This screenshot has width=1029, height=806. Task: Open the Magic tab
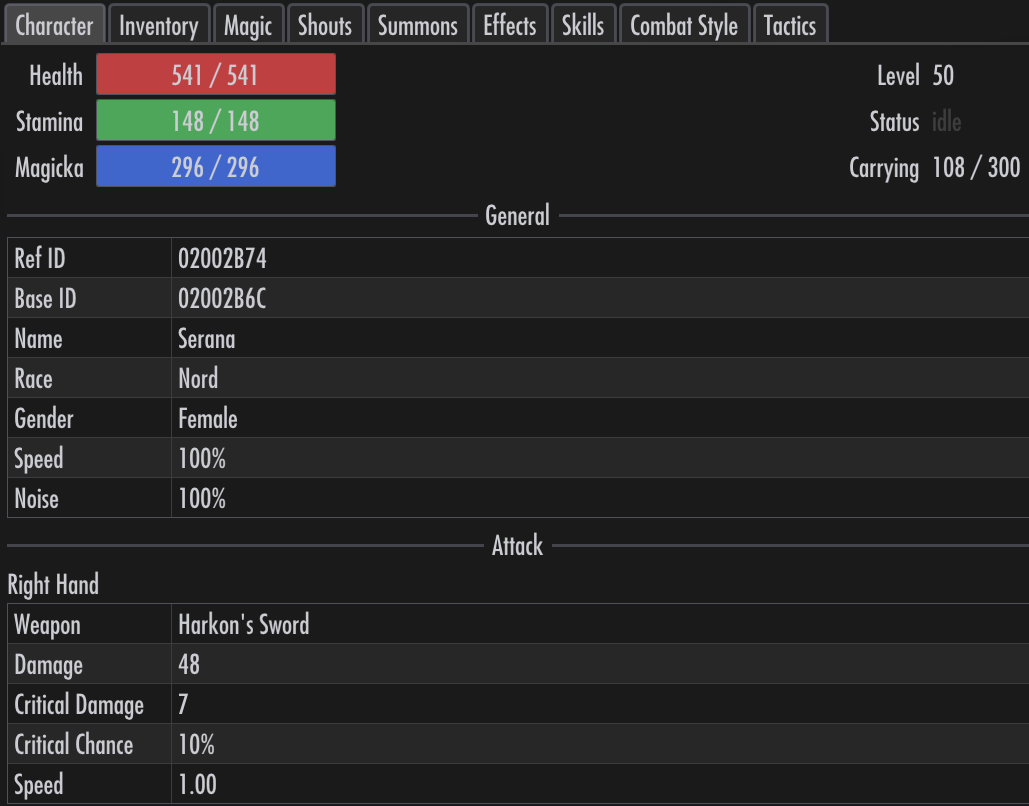[248, 24]
